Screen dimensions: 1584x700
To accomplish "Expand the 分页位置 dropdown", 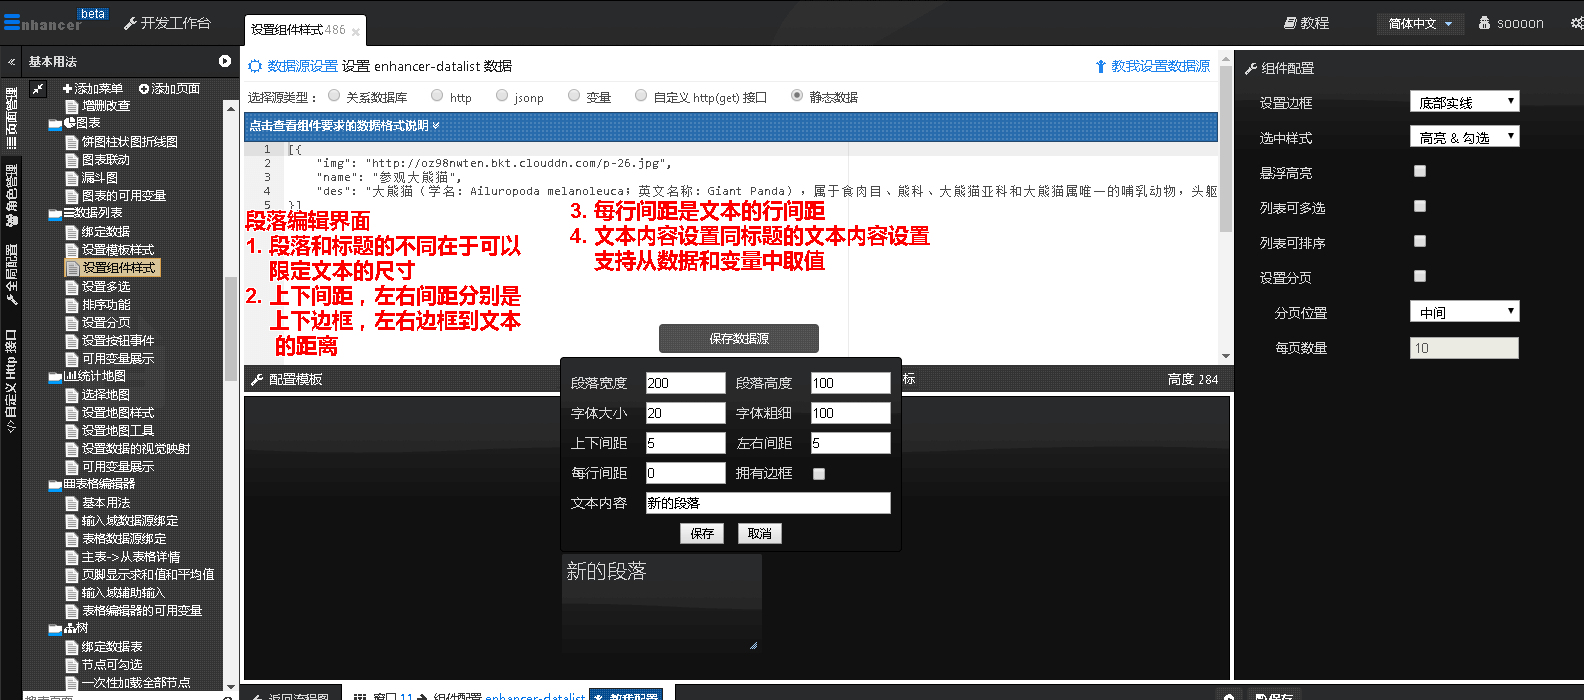I will tap(1464, 312).
